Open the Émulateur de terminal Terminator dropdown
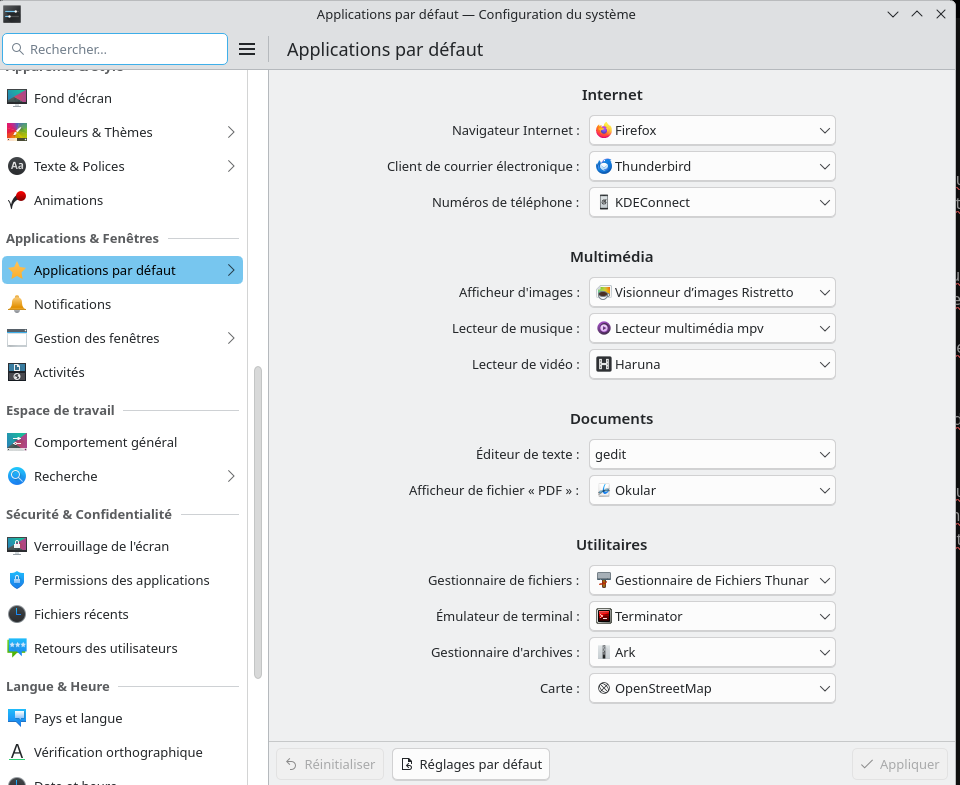The width and height of the screenshot is (960, 785). (712, 616)
